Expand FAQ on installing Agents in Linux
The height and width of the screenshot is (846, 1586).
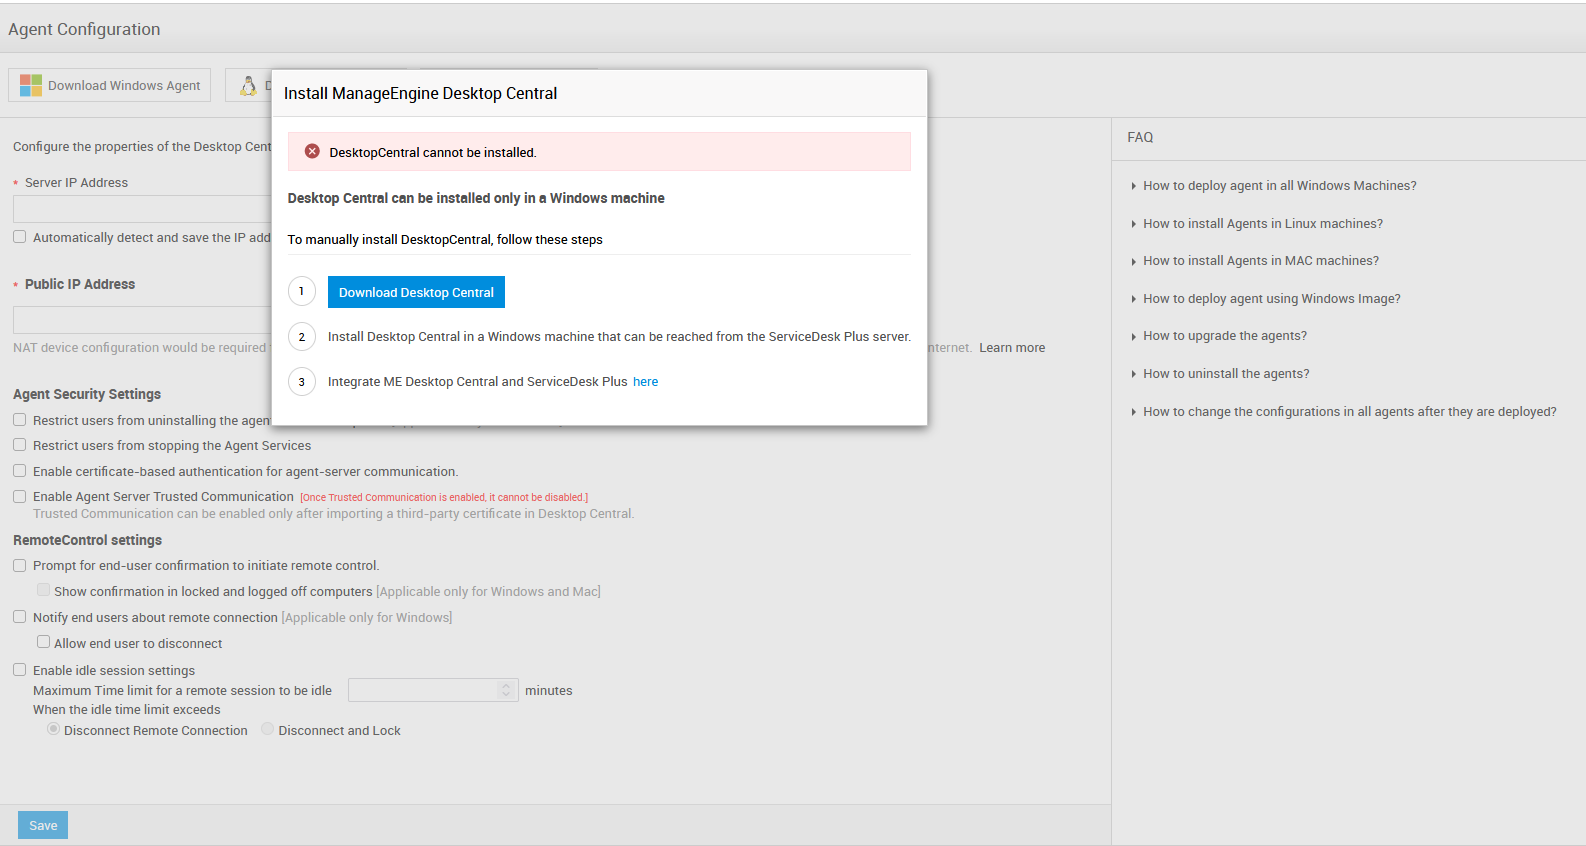tap(1262, 224)
